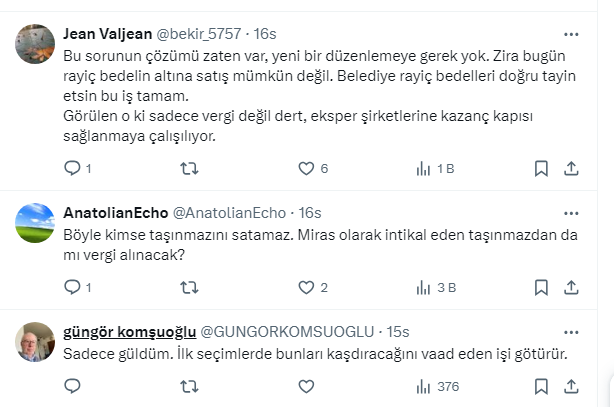Share Jean Valjean's tweet

coord(571,168)
